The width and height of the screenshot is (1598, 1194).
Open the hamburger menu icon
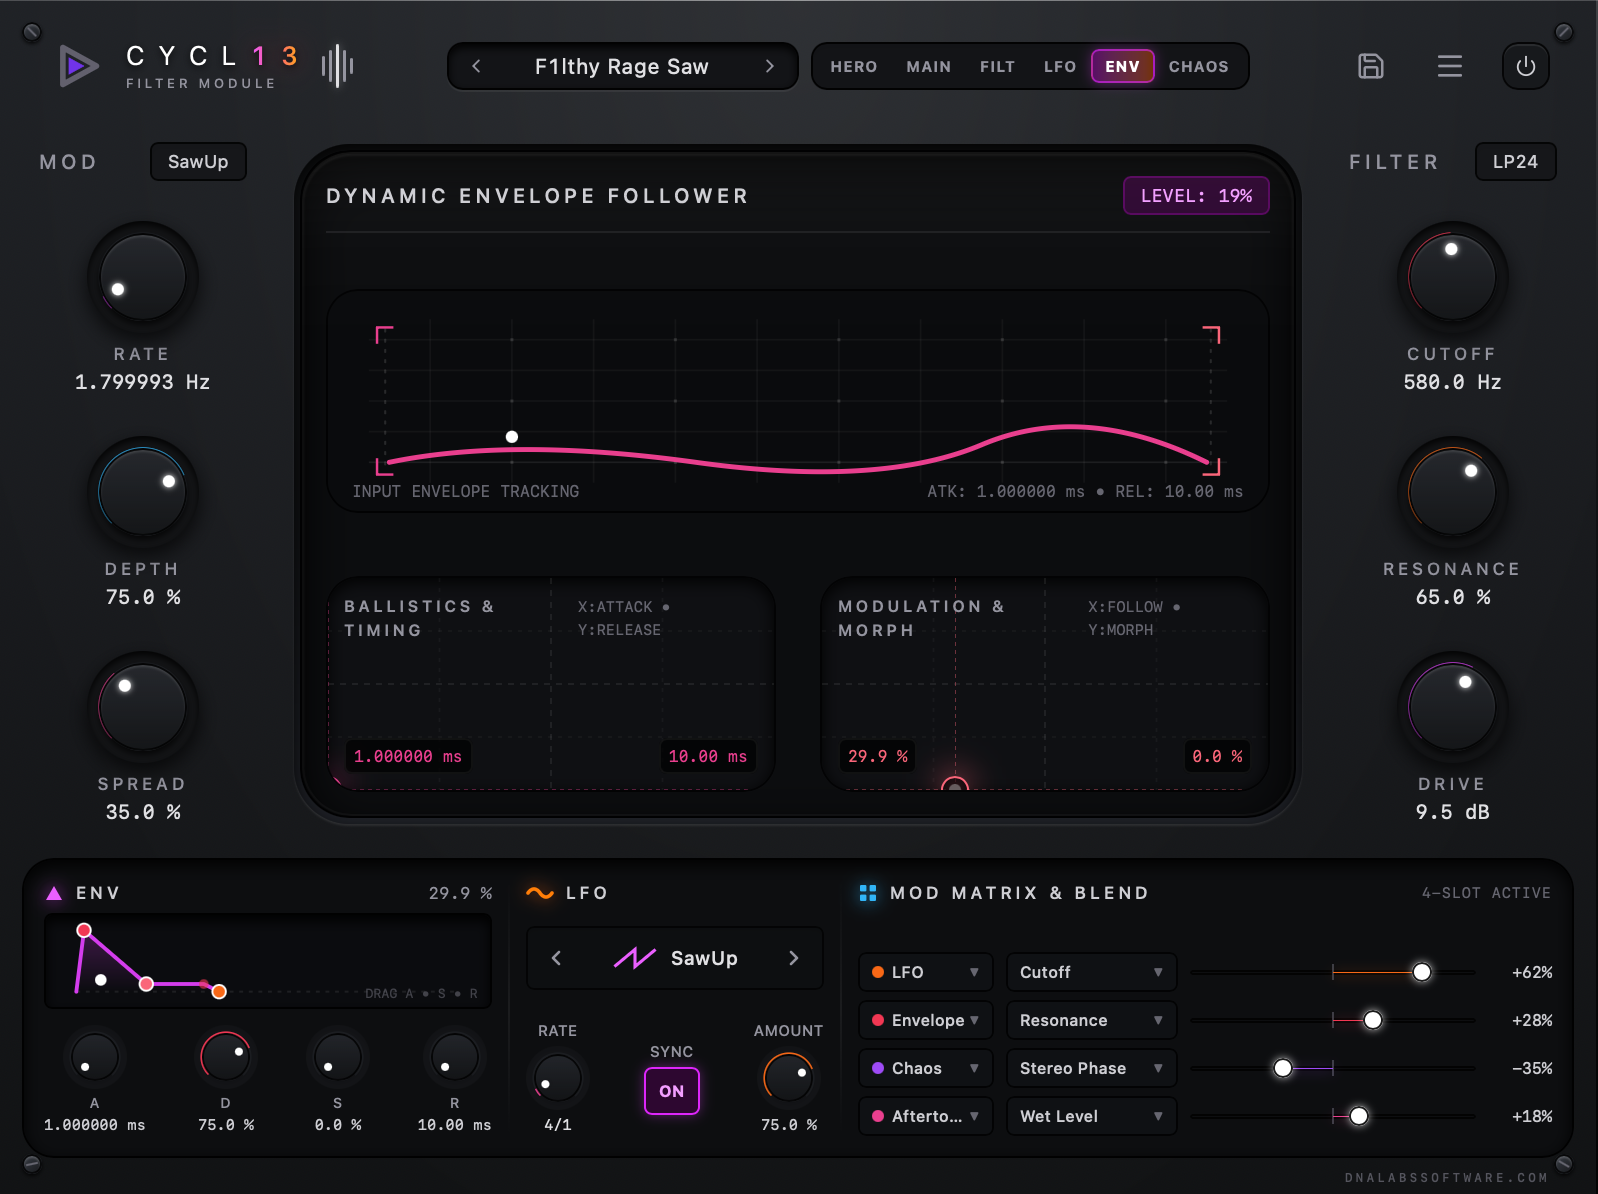click(x=1449, y=66)
